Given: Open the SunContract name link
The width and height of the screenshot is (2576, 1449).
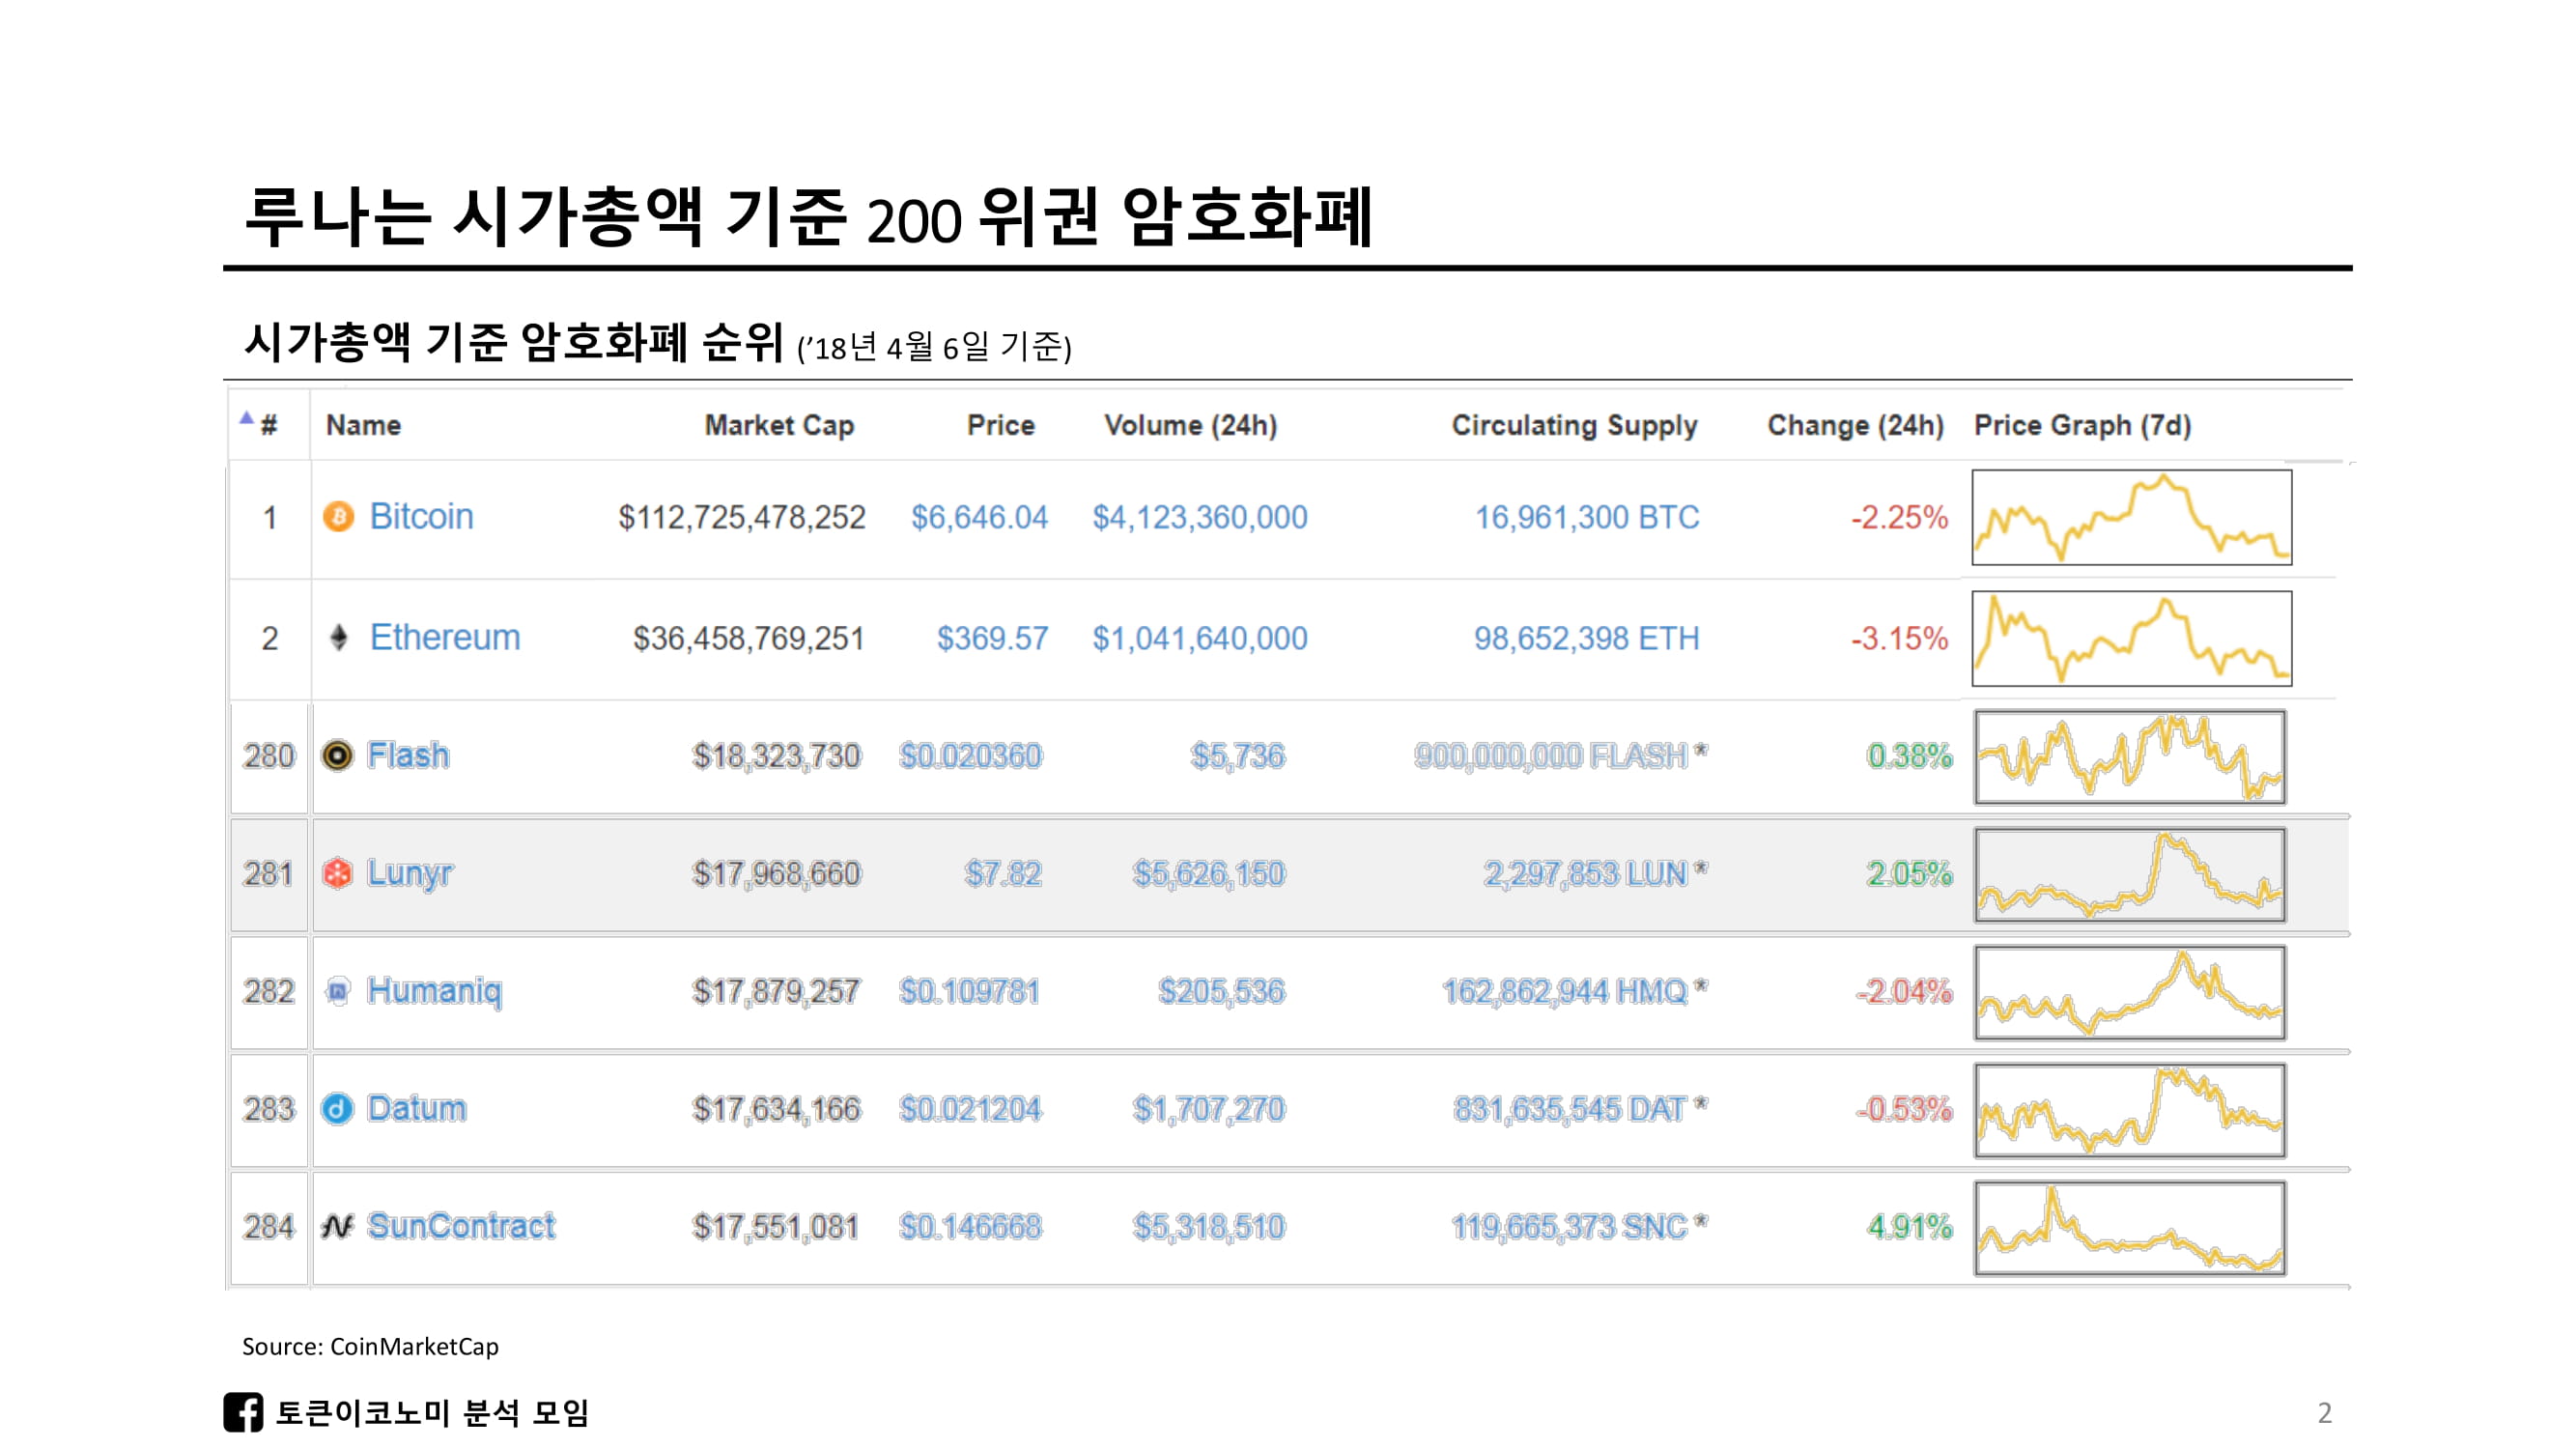Looking at the screenshot, I should [461, 1226].
